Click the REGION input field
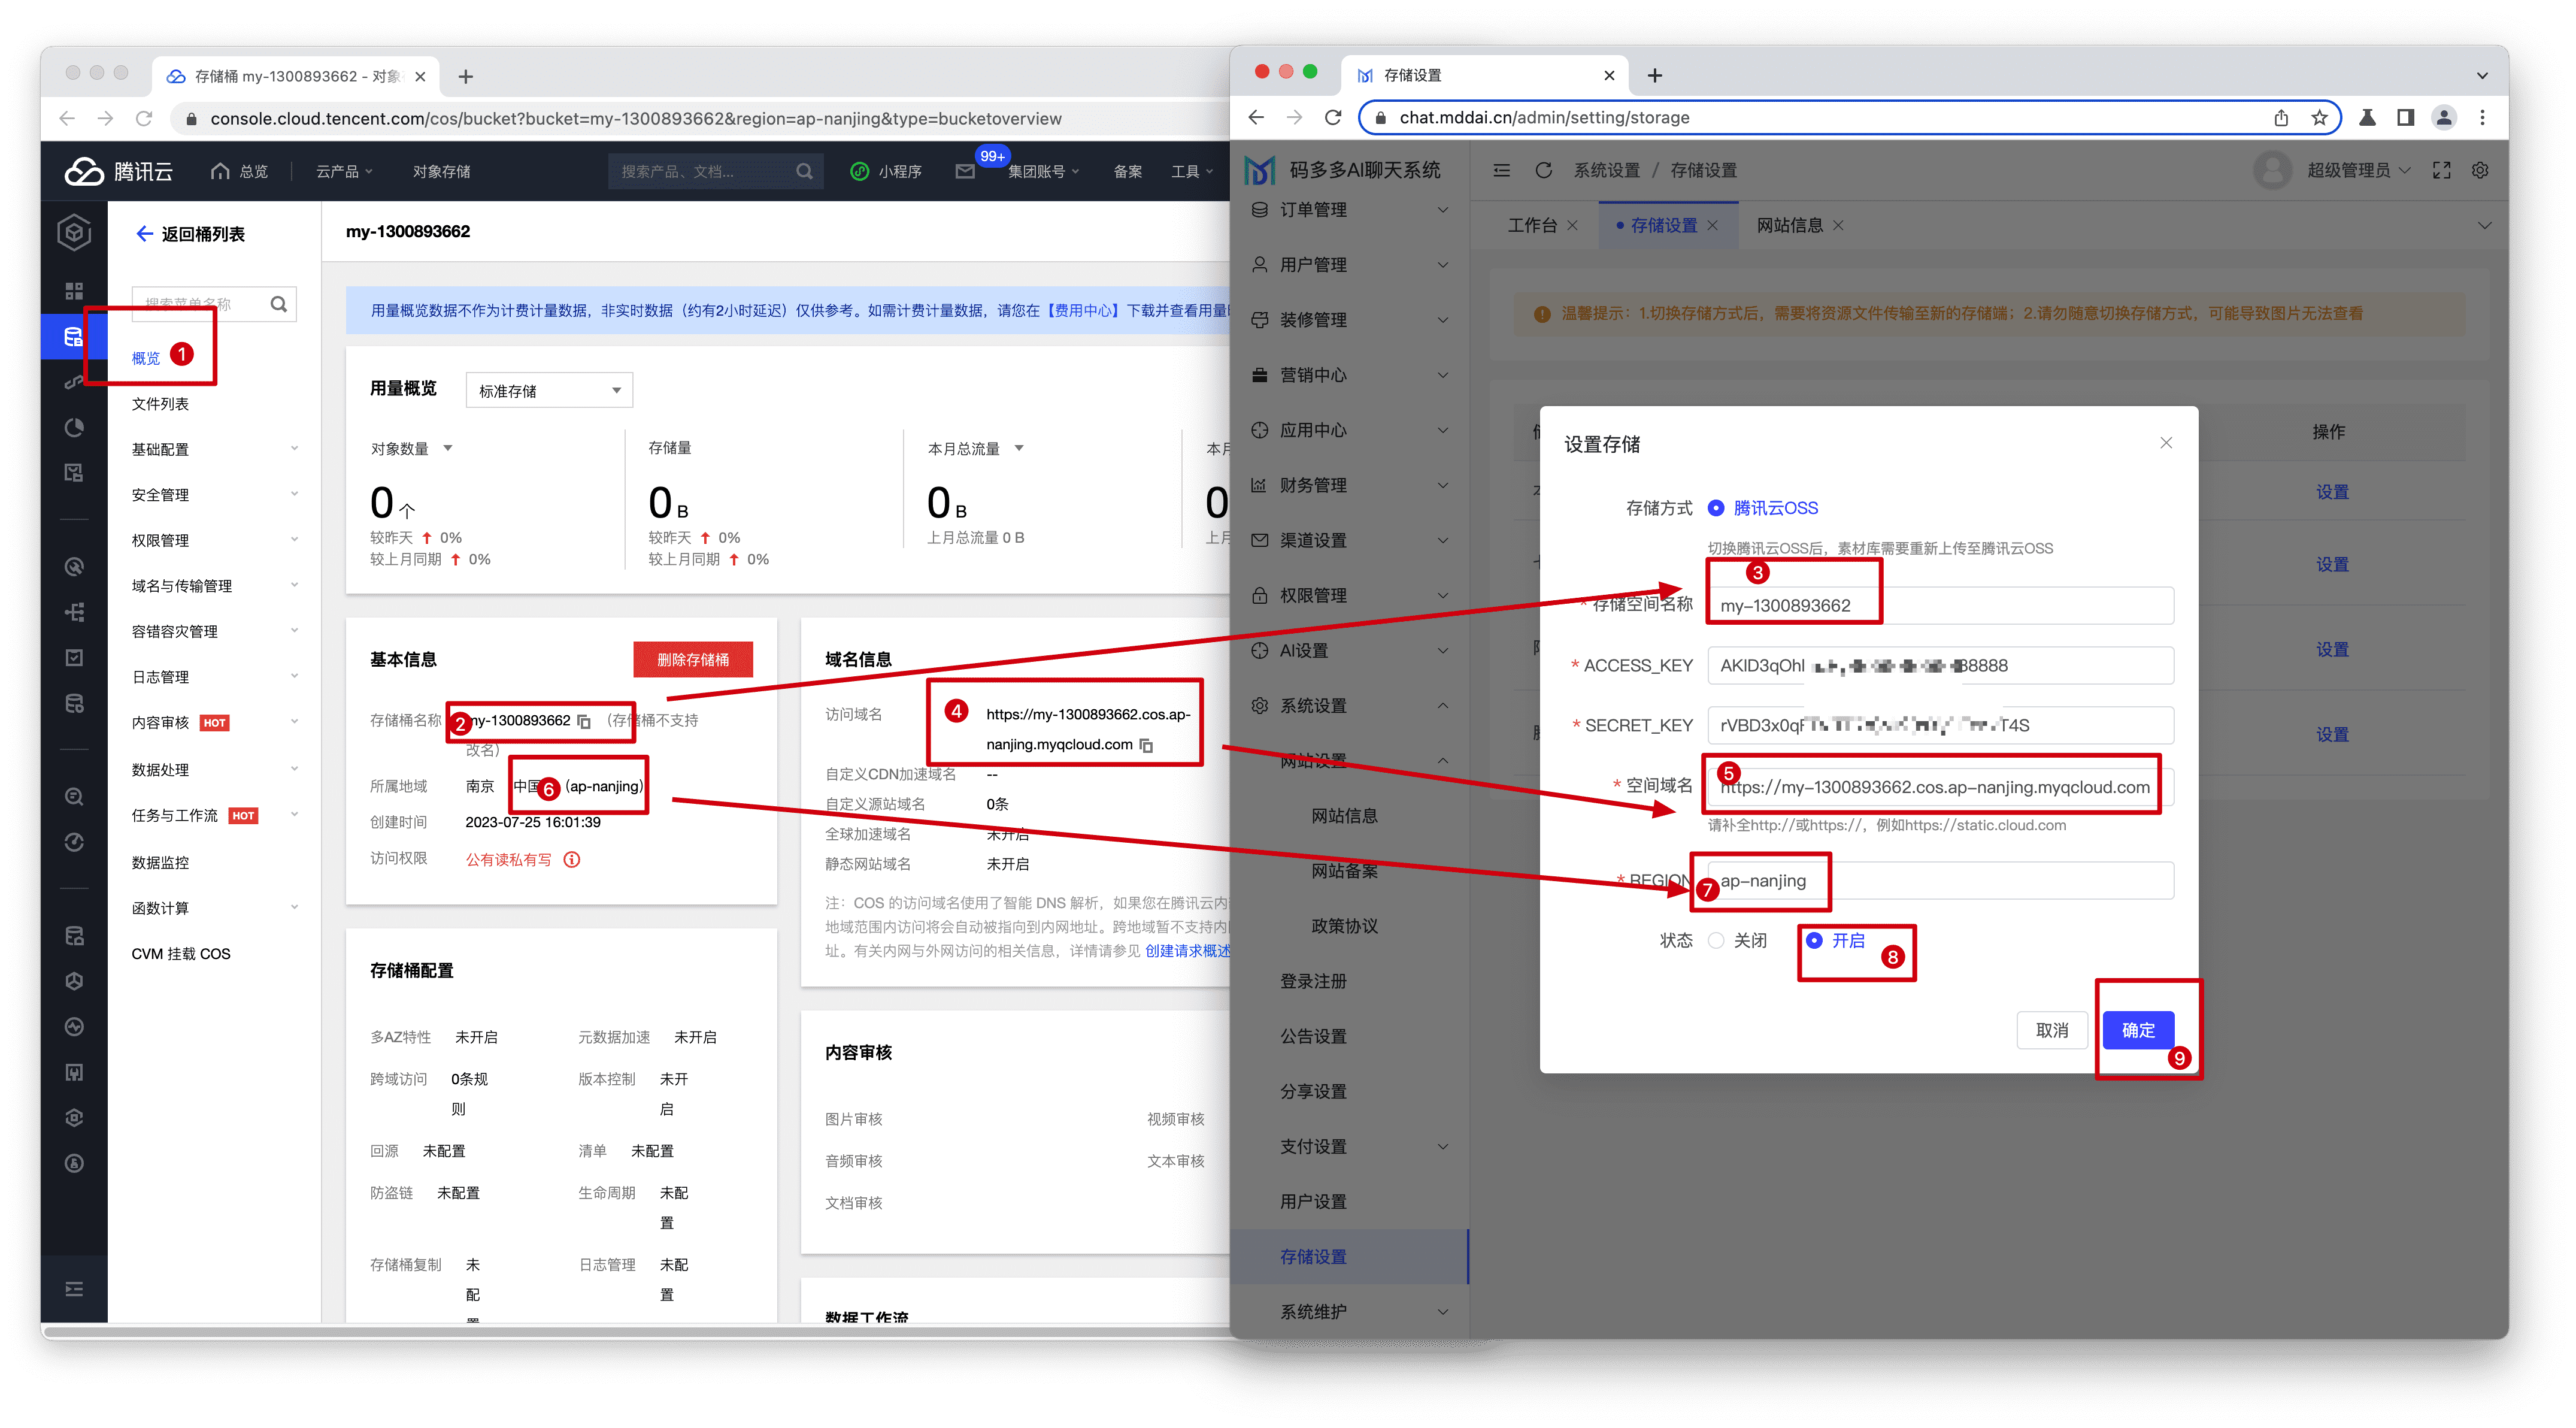 [1940, 881]
